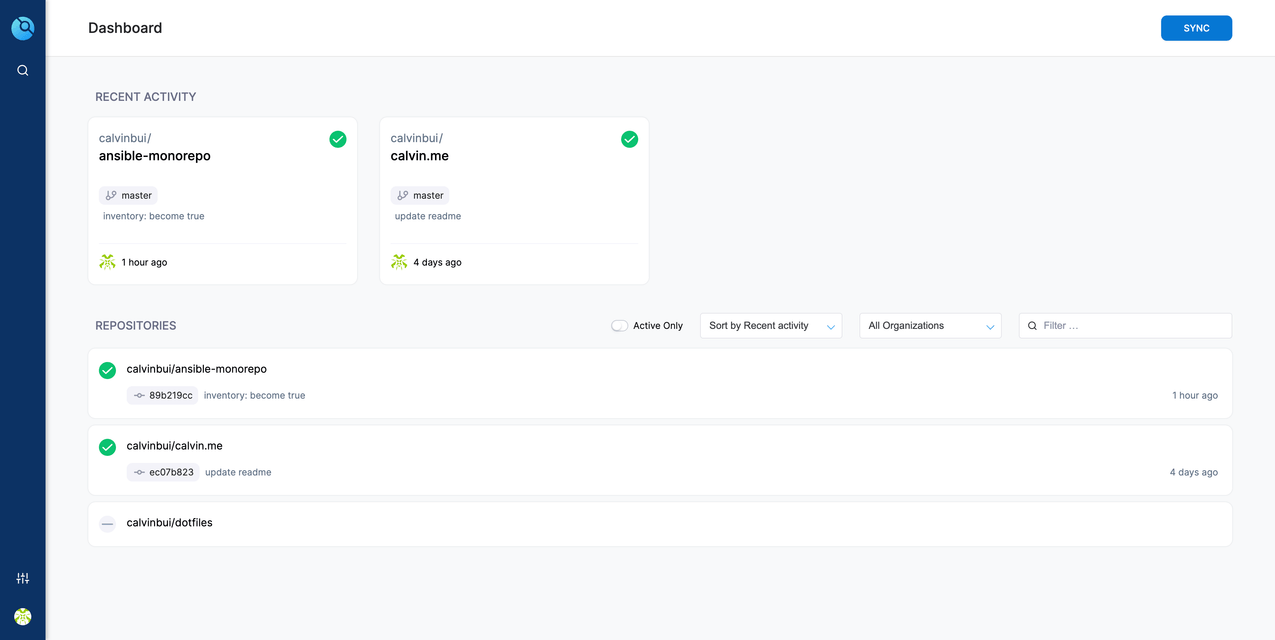1275x640 pixels.
Task: Open the 'Sort by Recent activity' dropdown
Action: click(x=770, y=325)
